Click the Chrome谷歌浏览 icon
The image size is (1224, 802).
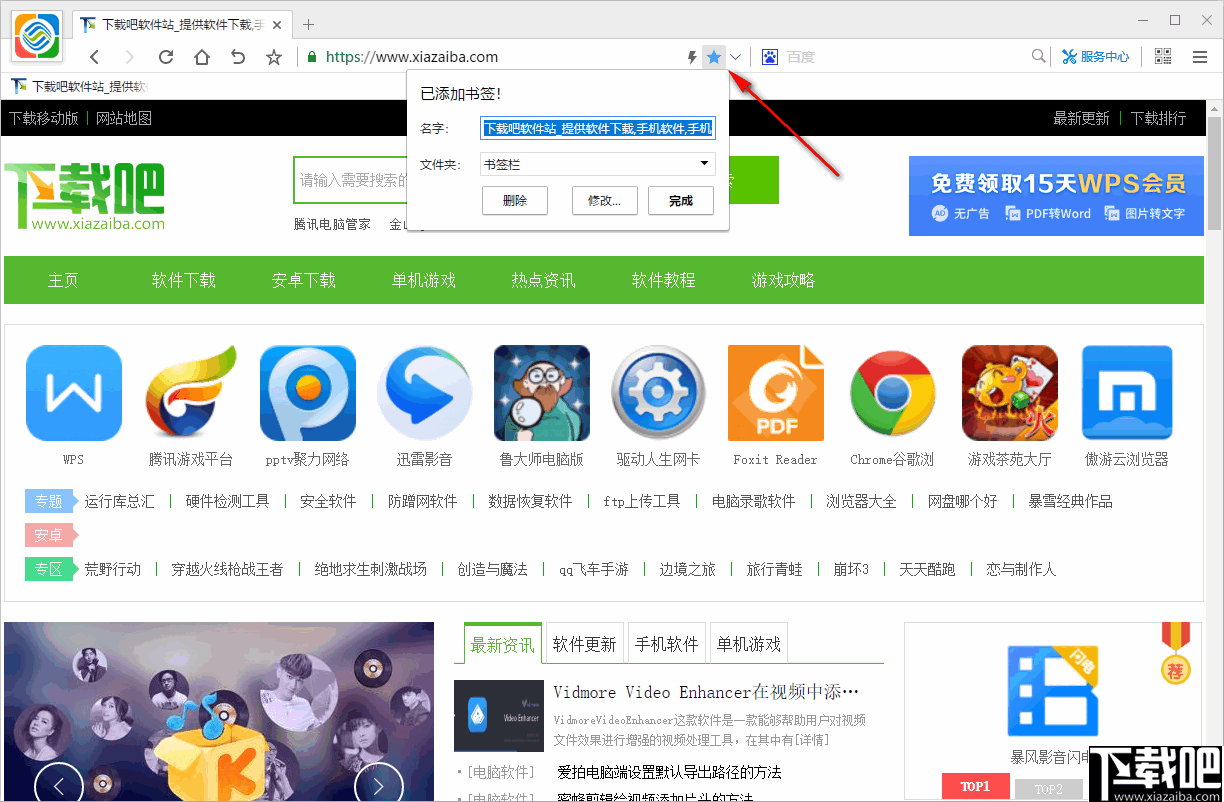[892, 393]
